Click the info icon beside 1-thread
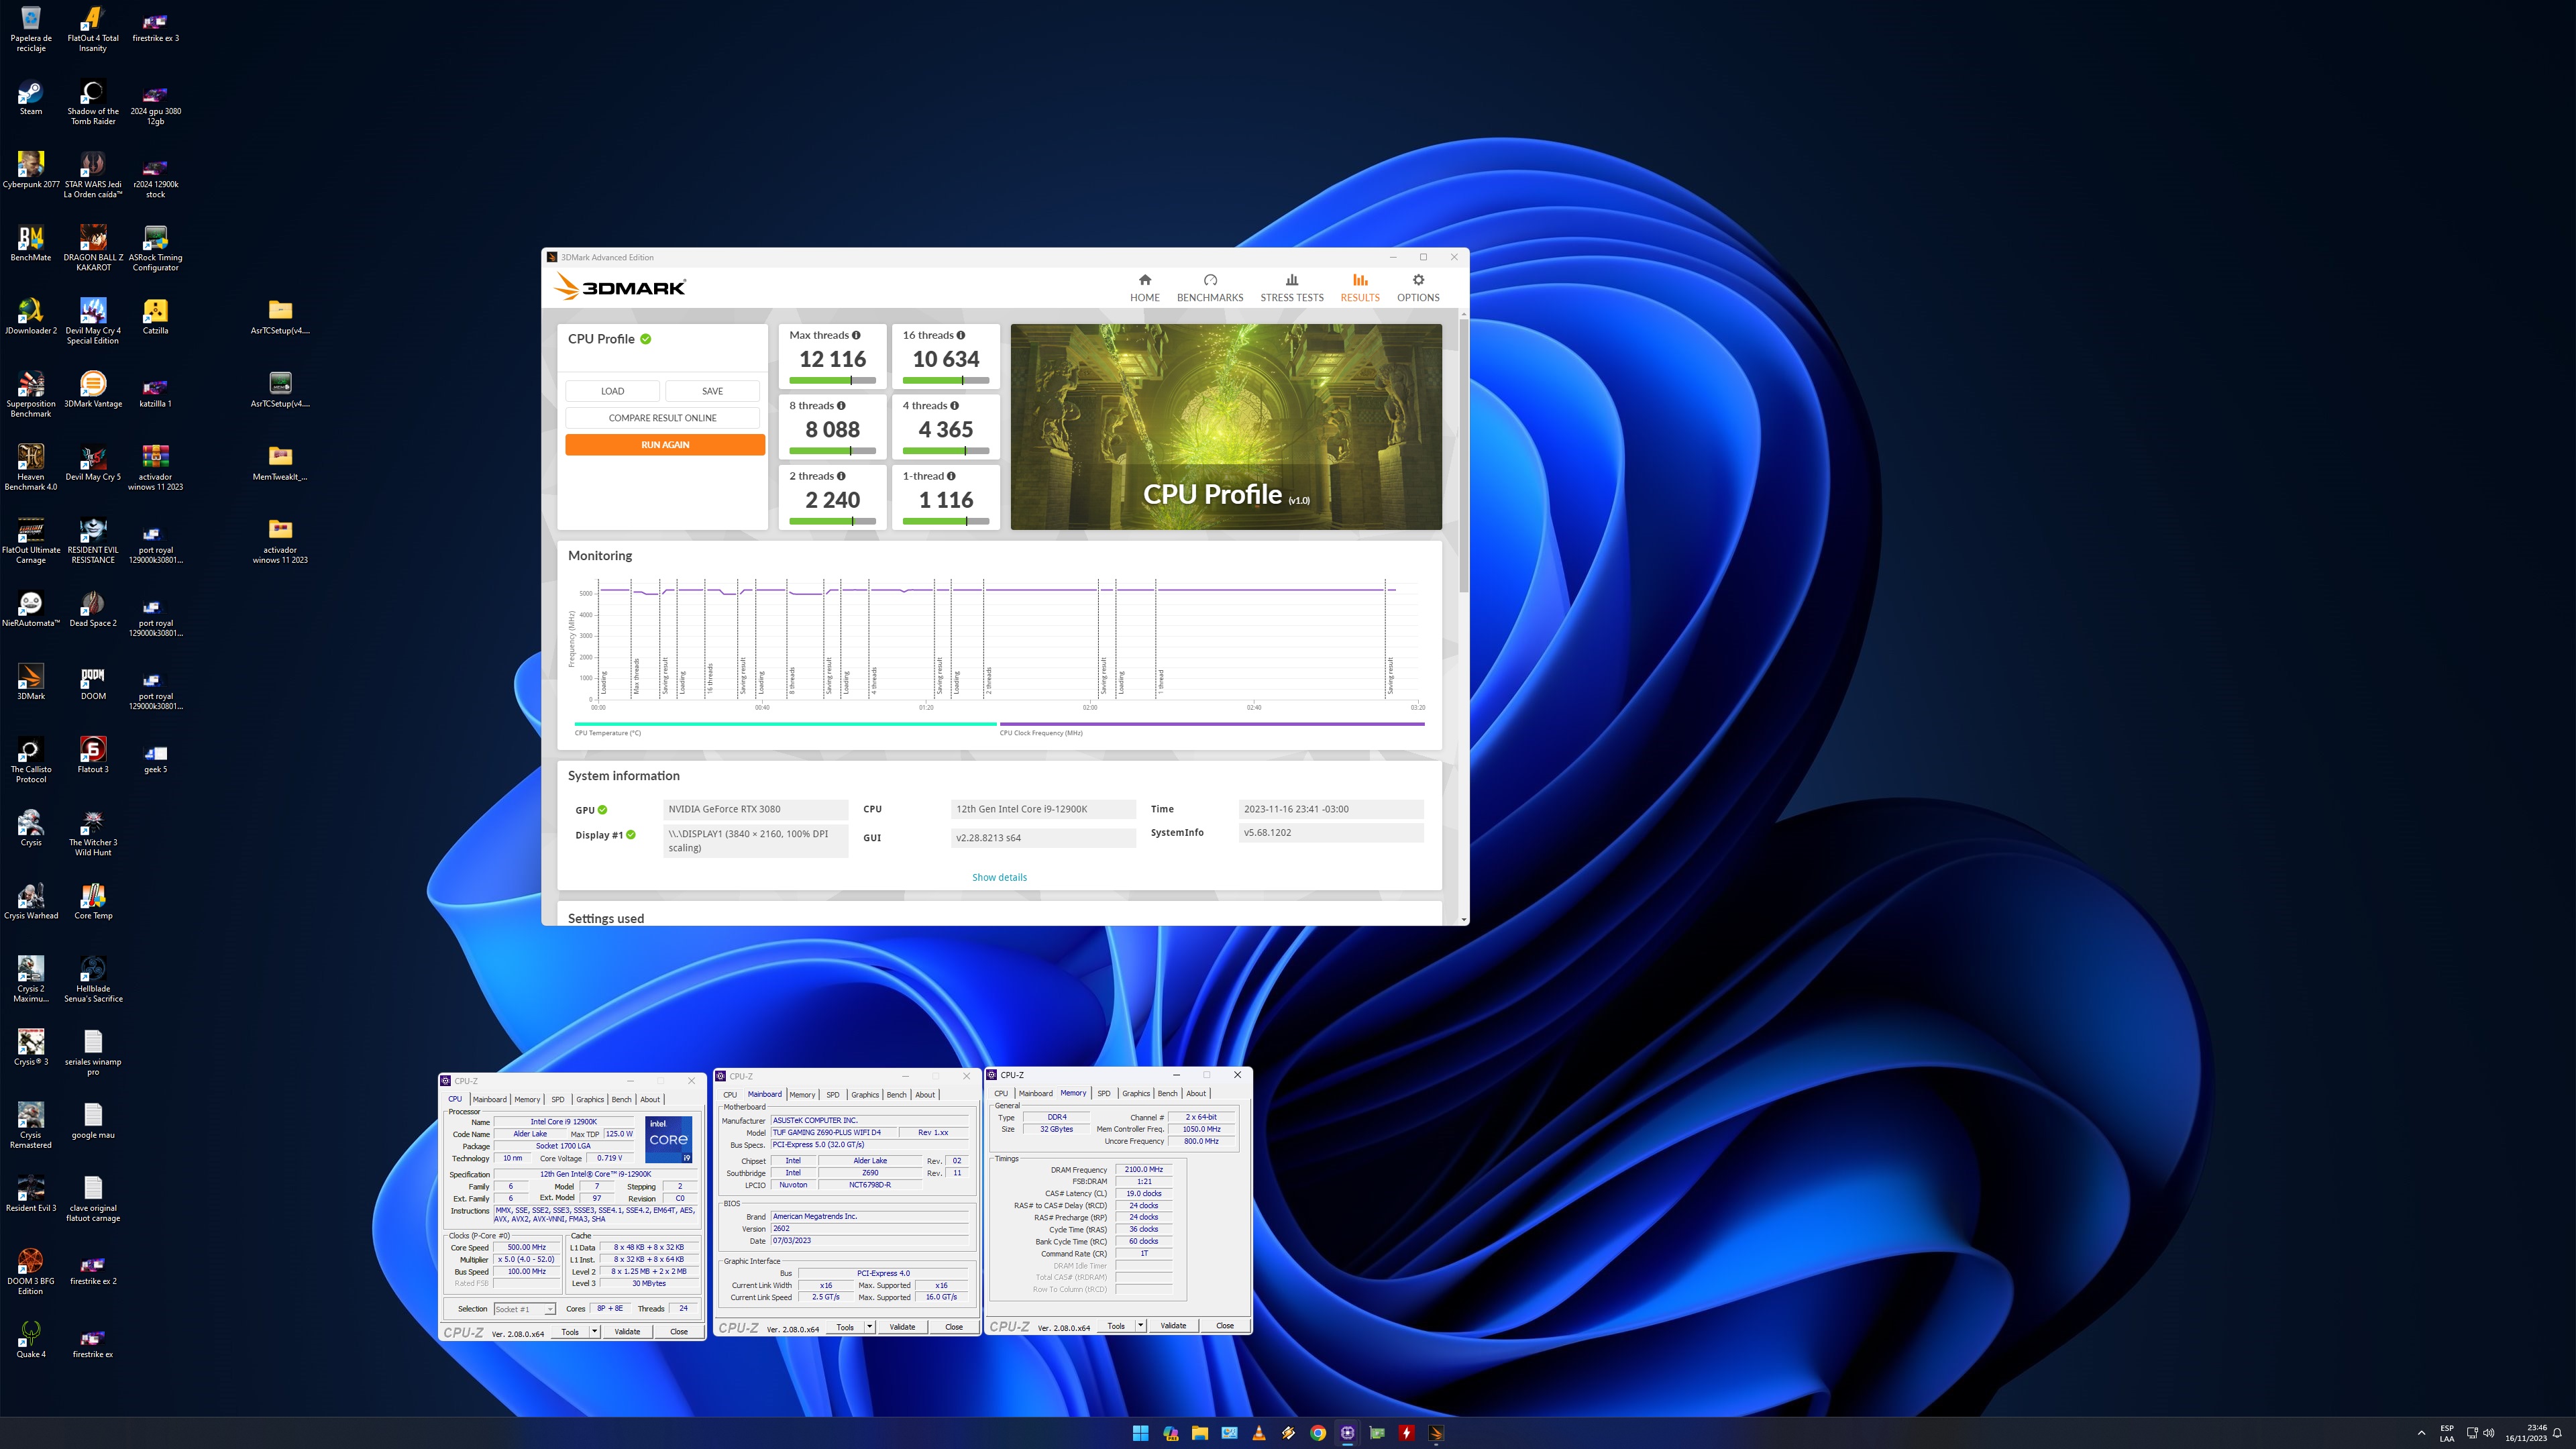The width and height of the screenshot is (2576, 1449). pyautogui.click(x=951, y=476)
